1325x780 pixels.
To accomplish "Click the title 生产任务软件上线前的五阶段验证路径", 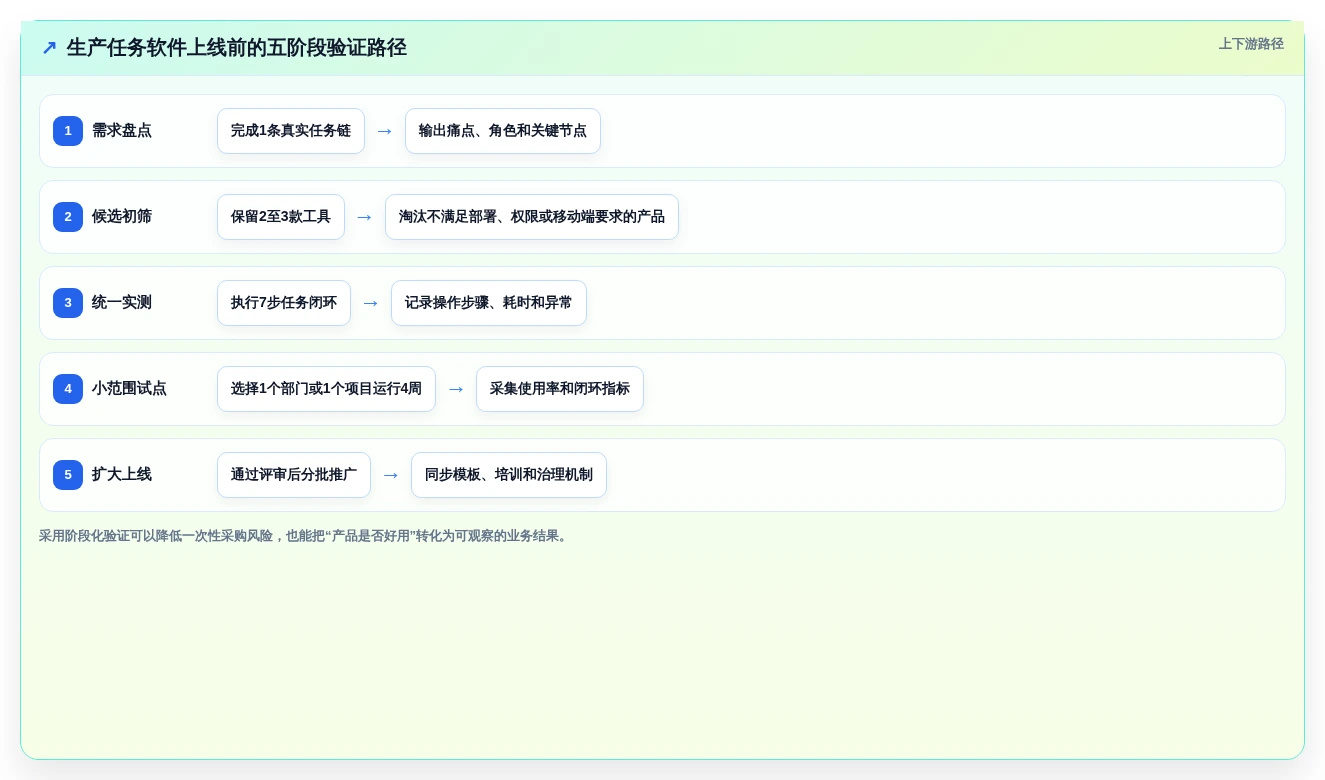I will pyautogui.click(x=237, y=48).
